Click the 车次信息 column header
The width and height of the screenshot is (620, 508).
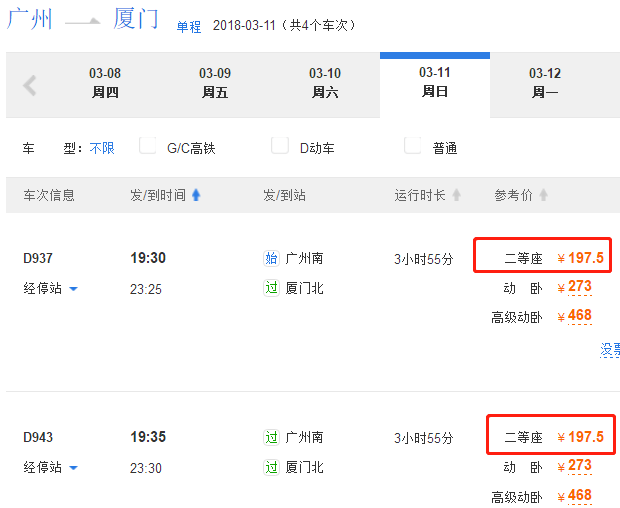[49, 195]
